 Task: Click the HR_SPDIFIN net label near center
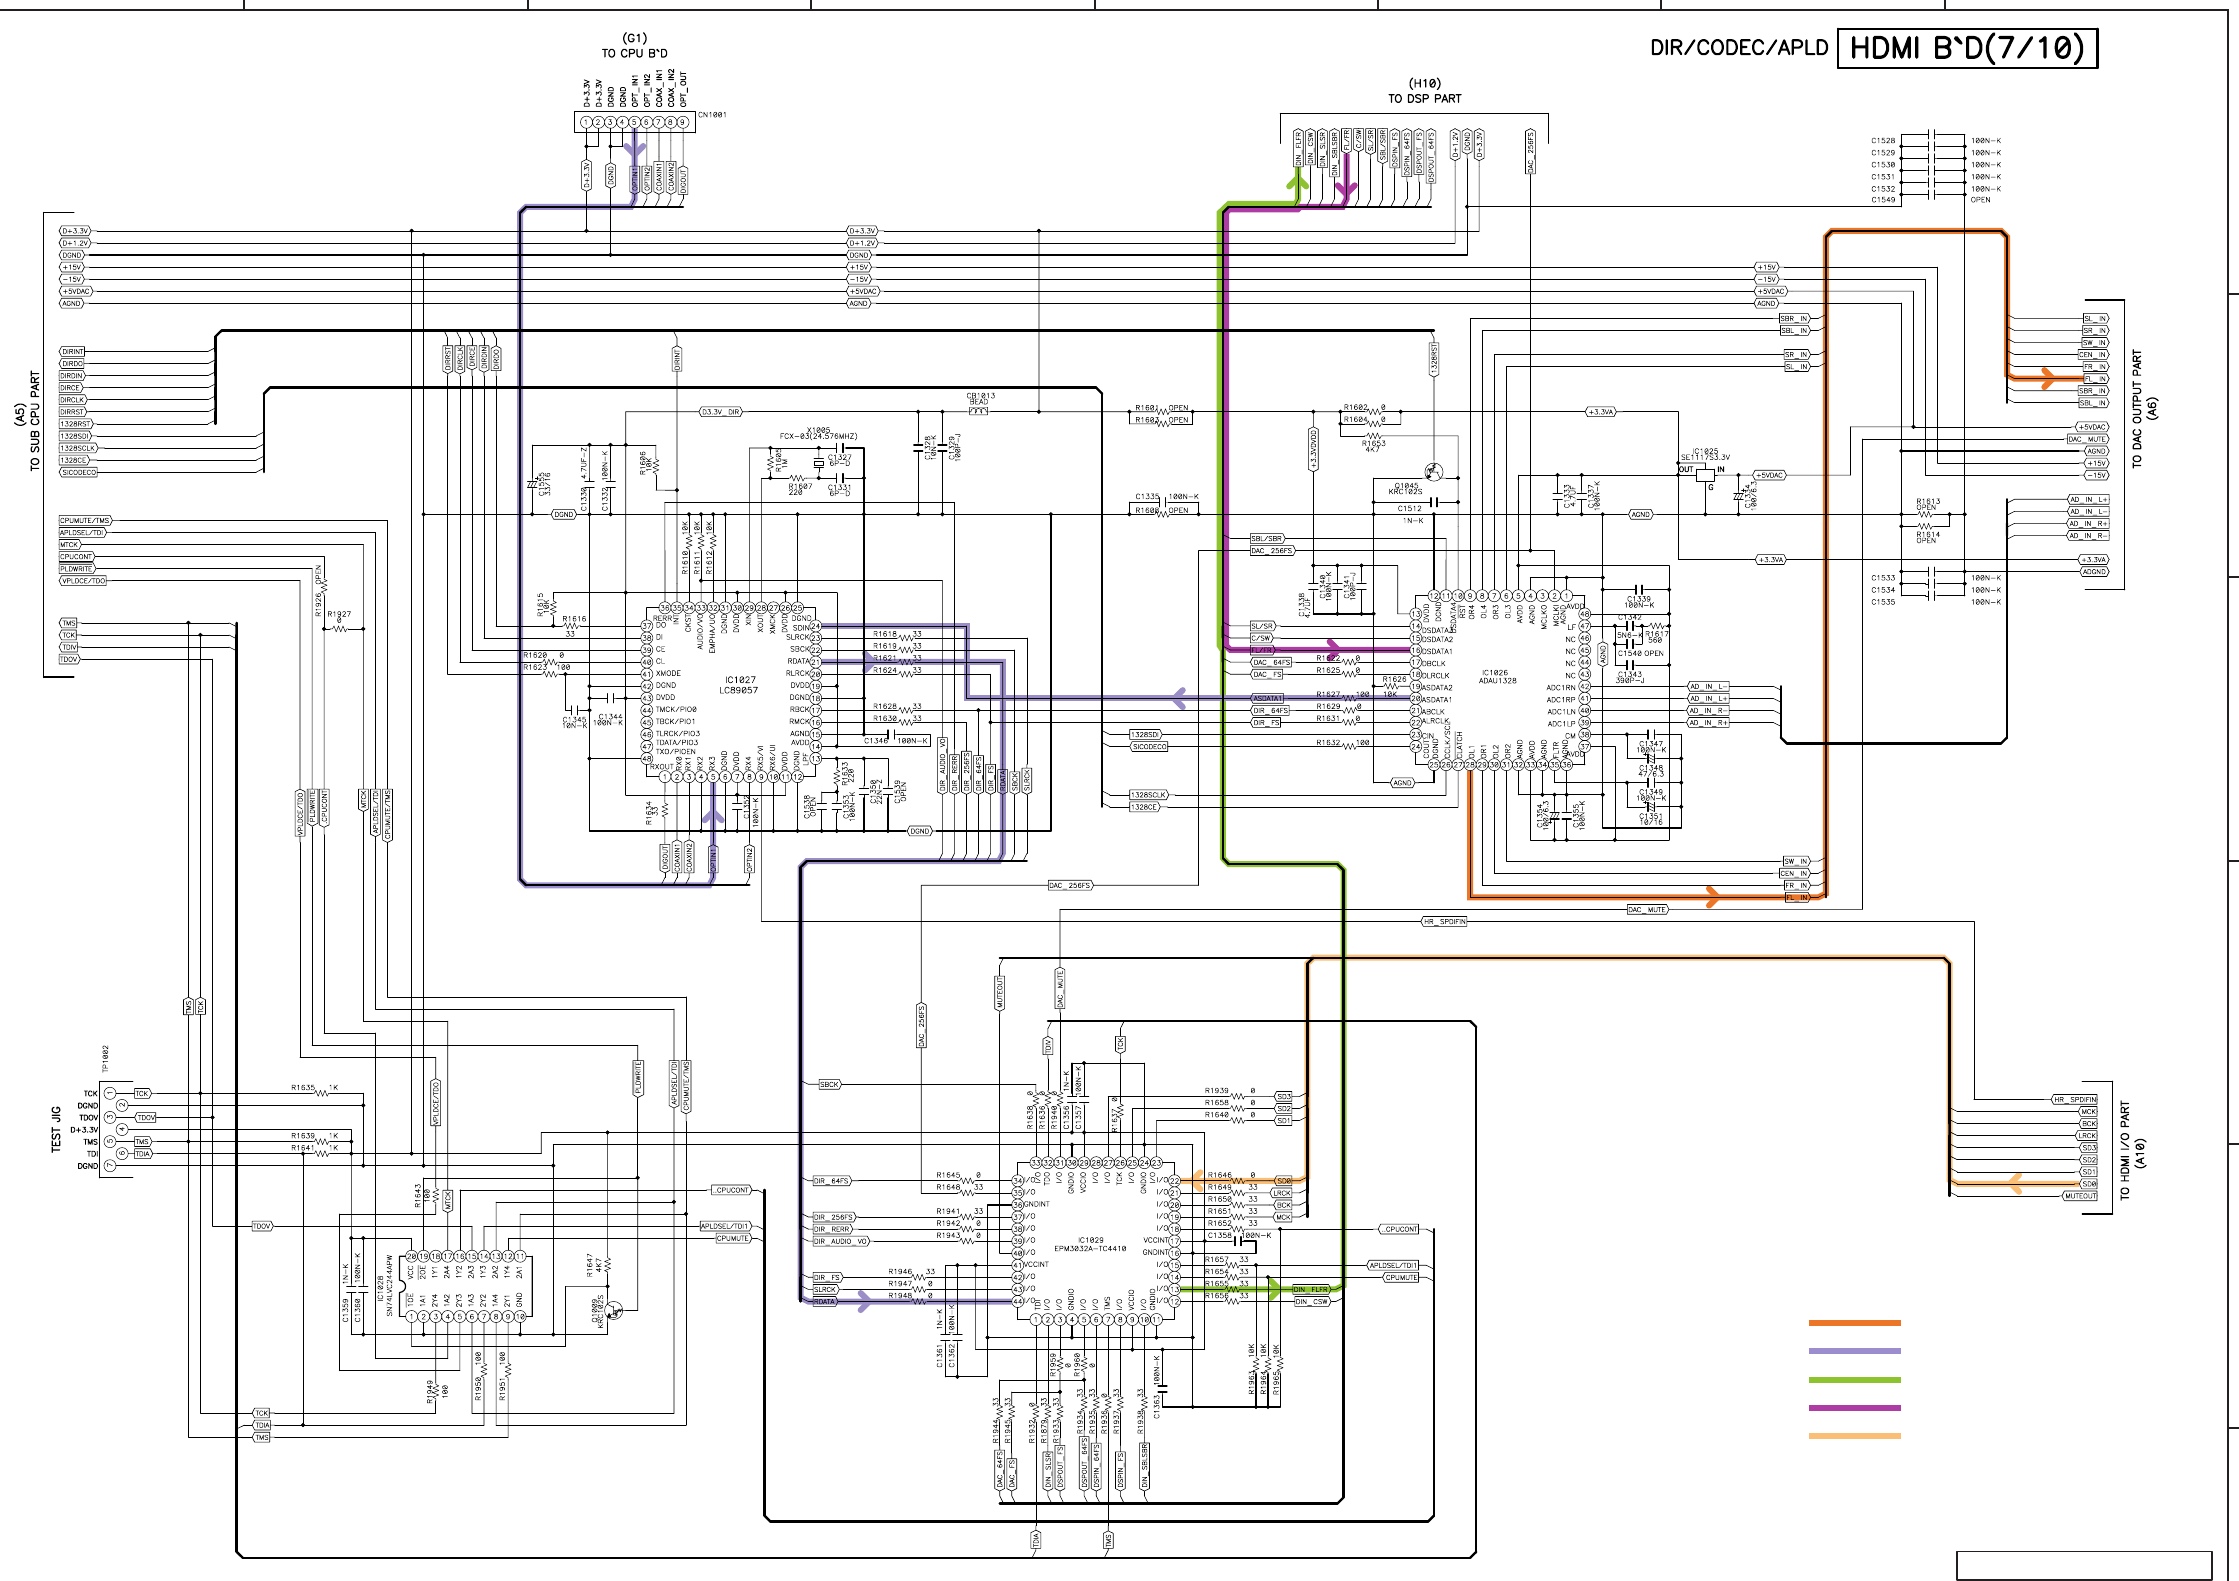click(1444, 922)
